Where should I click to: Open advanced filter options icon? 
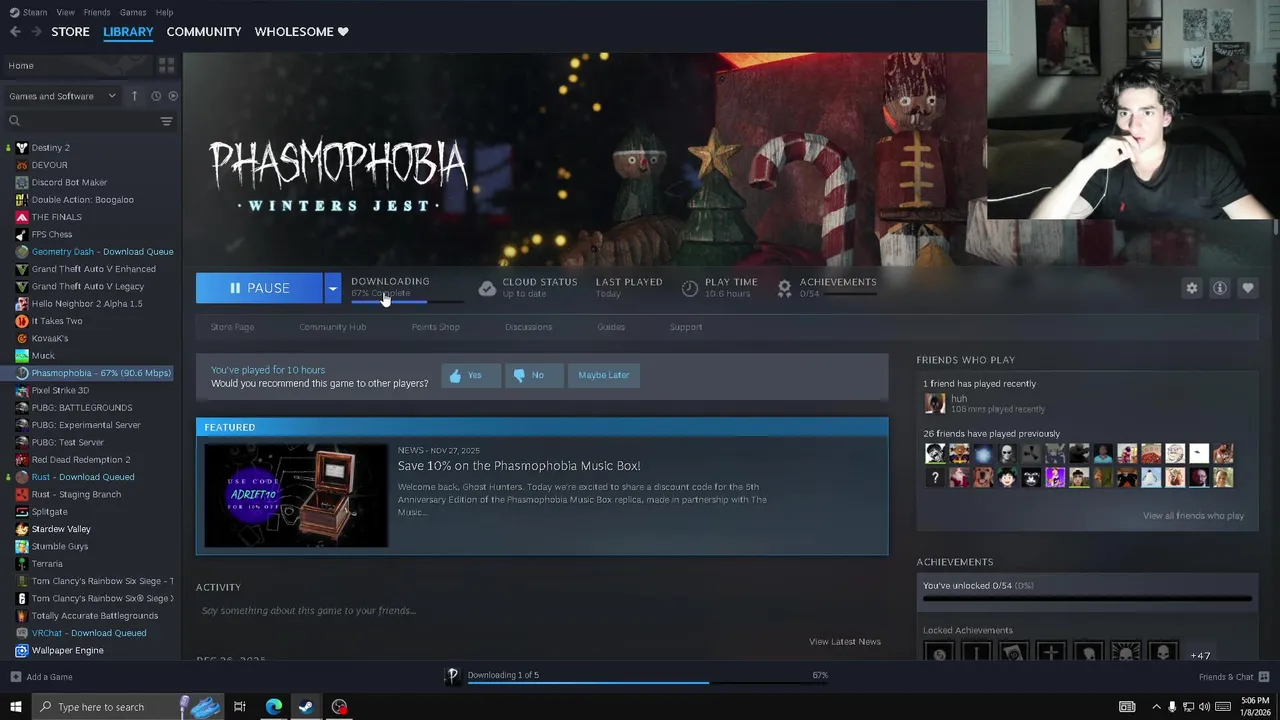pos(167,121)
